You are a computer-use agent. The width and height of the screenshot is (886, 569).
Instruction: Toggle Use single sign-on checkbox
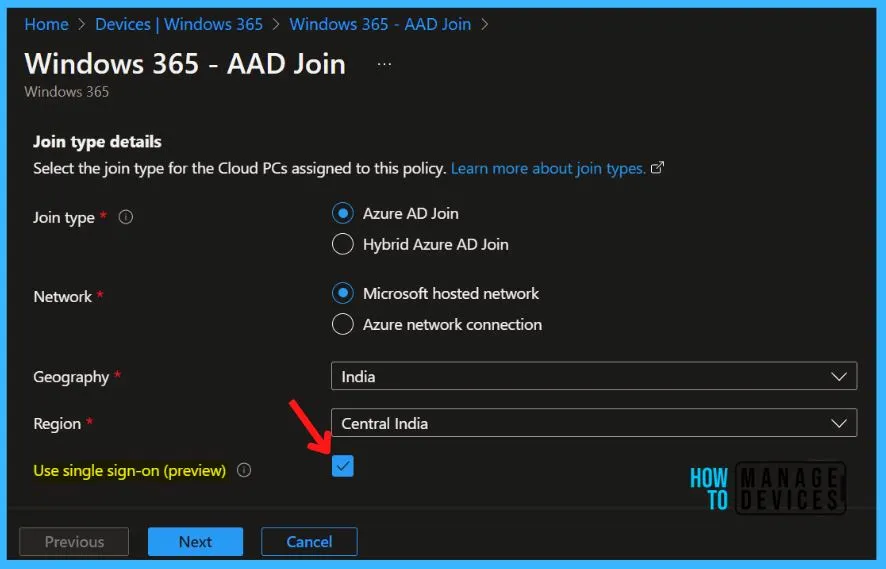tap(342, 466)
